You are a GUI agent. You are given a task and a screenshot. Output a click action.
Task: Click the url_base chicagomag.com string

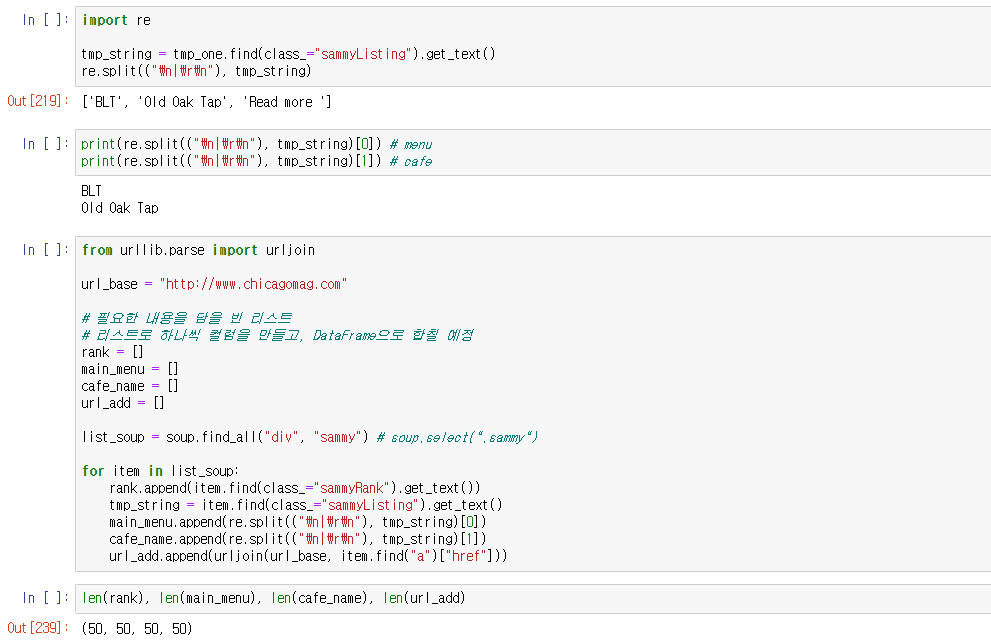click(x=253, y=284)
